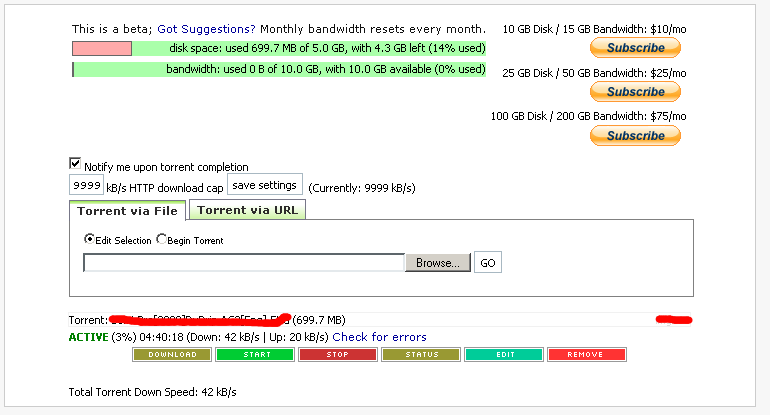Click the red STOP torrent button
Viewport: 770px width, 415px height.
[x=338, y=355]
